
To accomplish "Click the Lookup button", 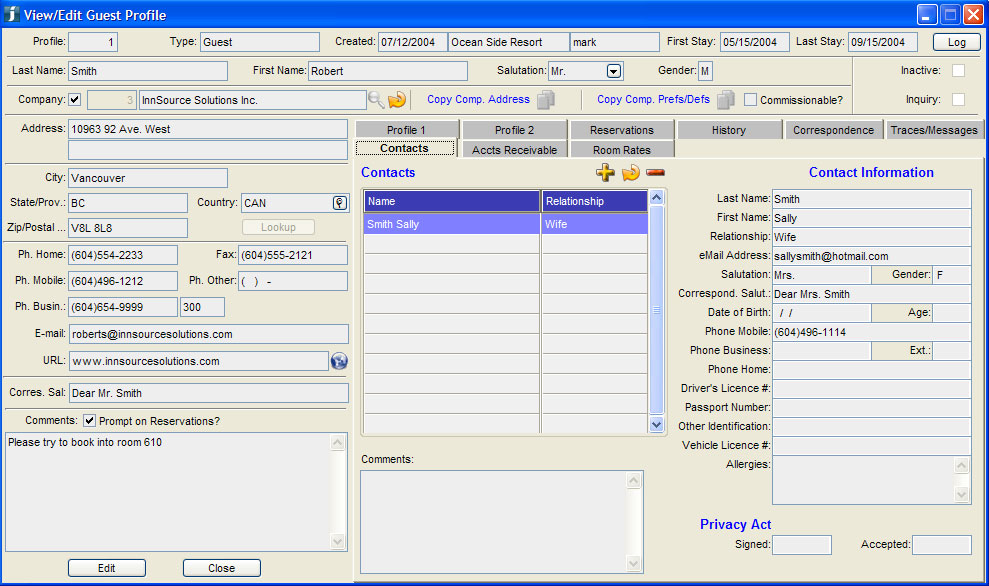I will point(278,227).
